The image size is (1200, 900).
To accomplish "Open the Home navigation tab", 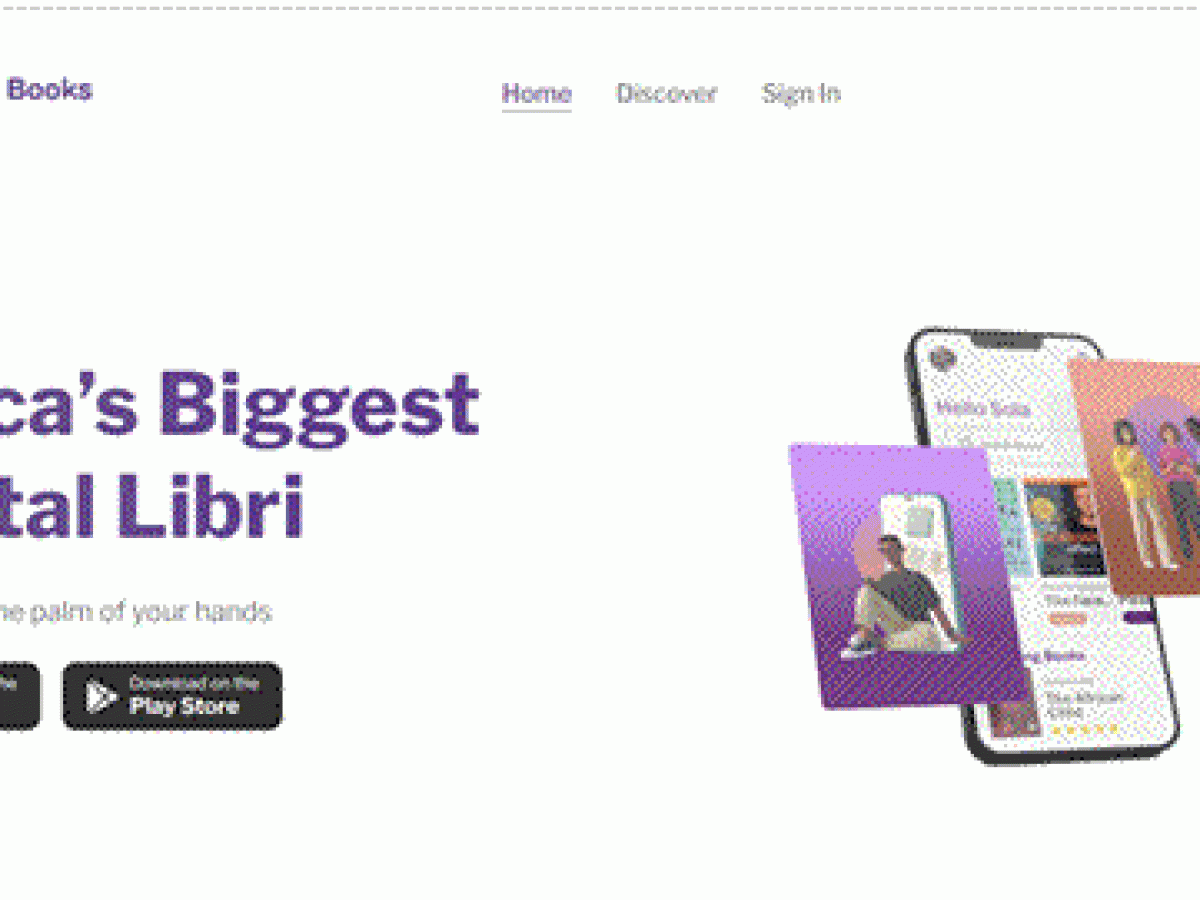I will (x=537, y=94).
